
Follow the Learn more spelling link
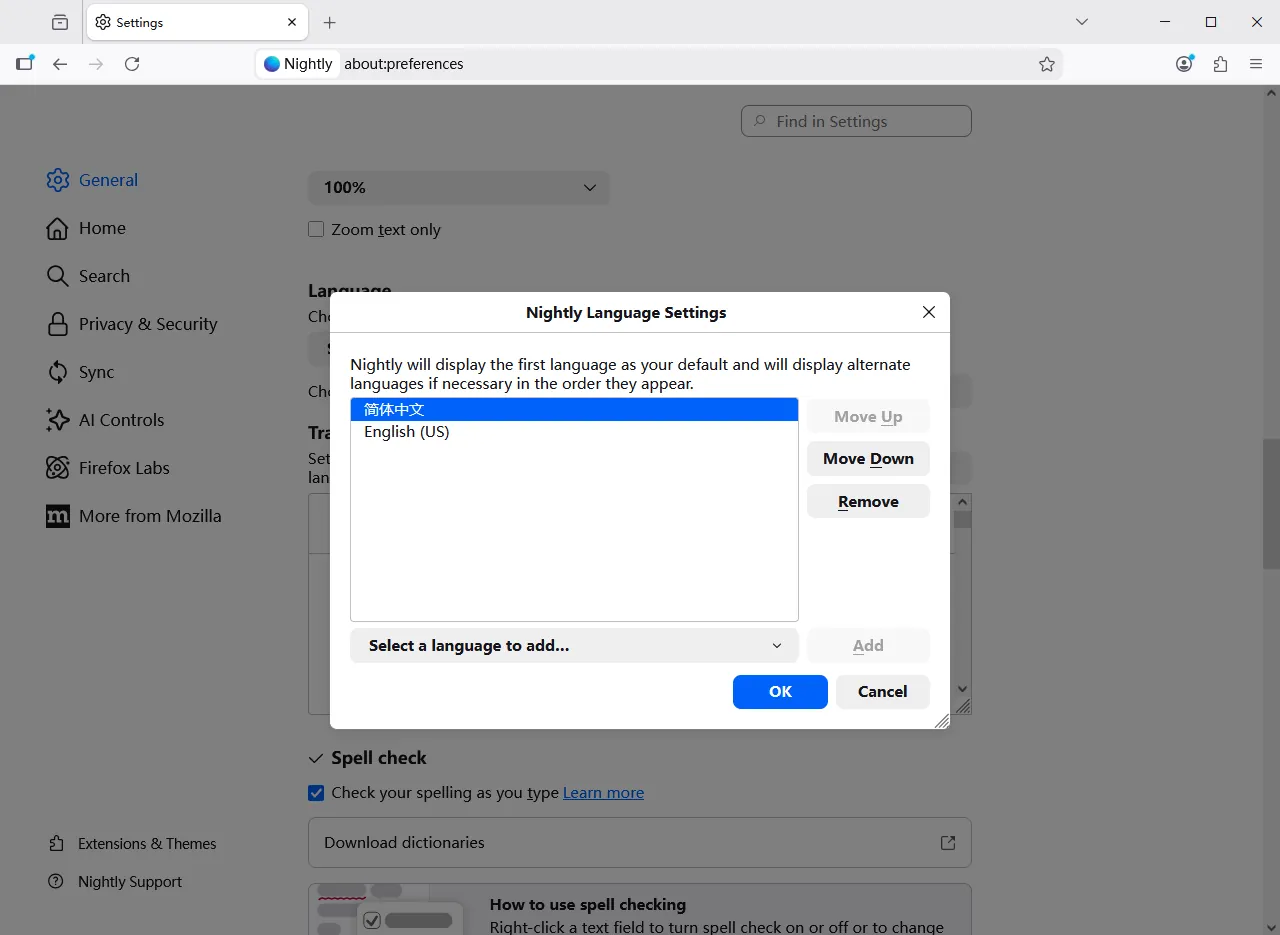point(603,792)
